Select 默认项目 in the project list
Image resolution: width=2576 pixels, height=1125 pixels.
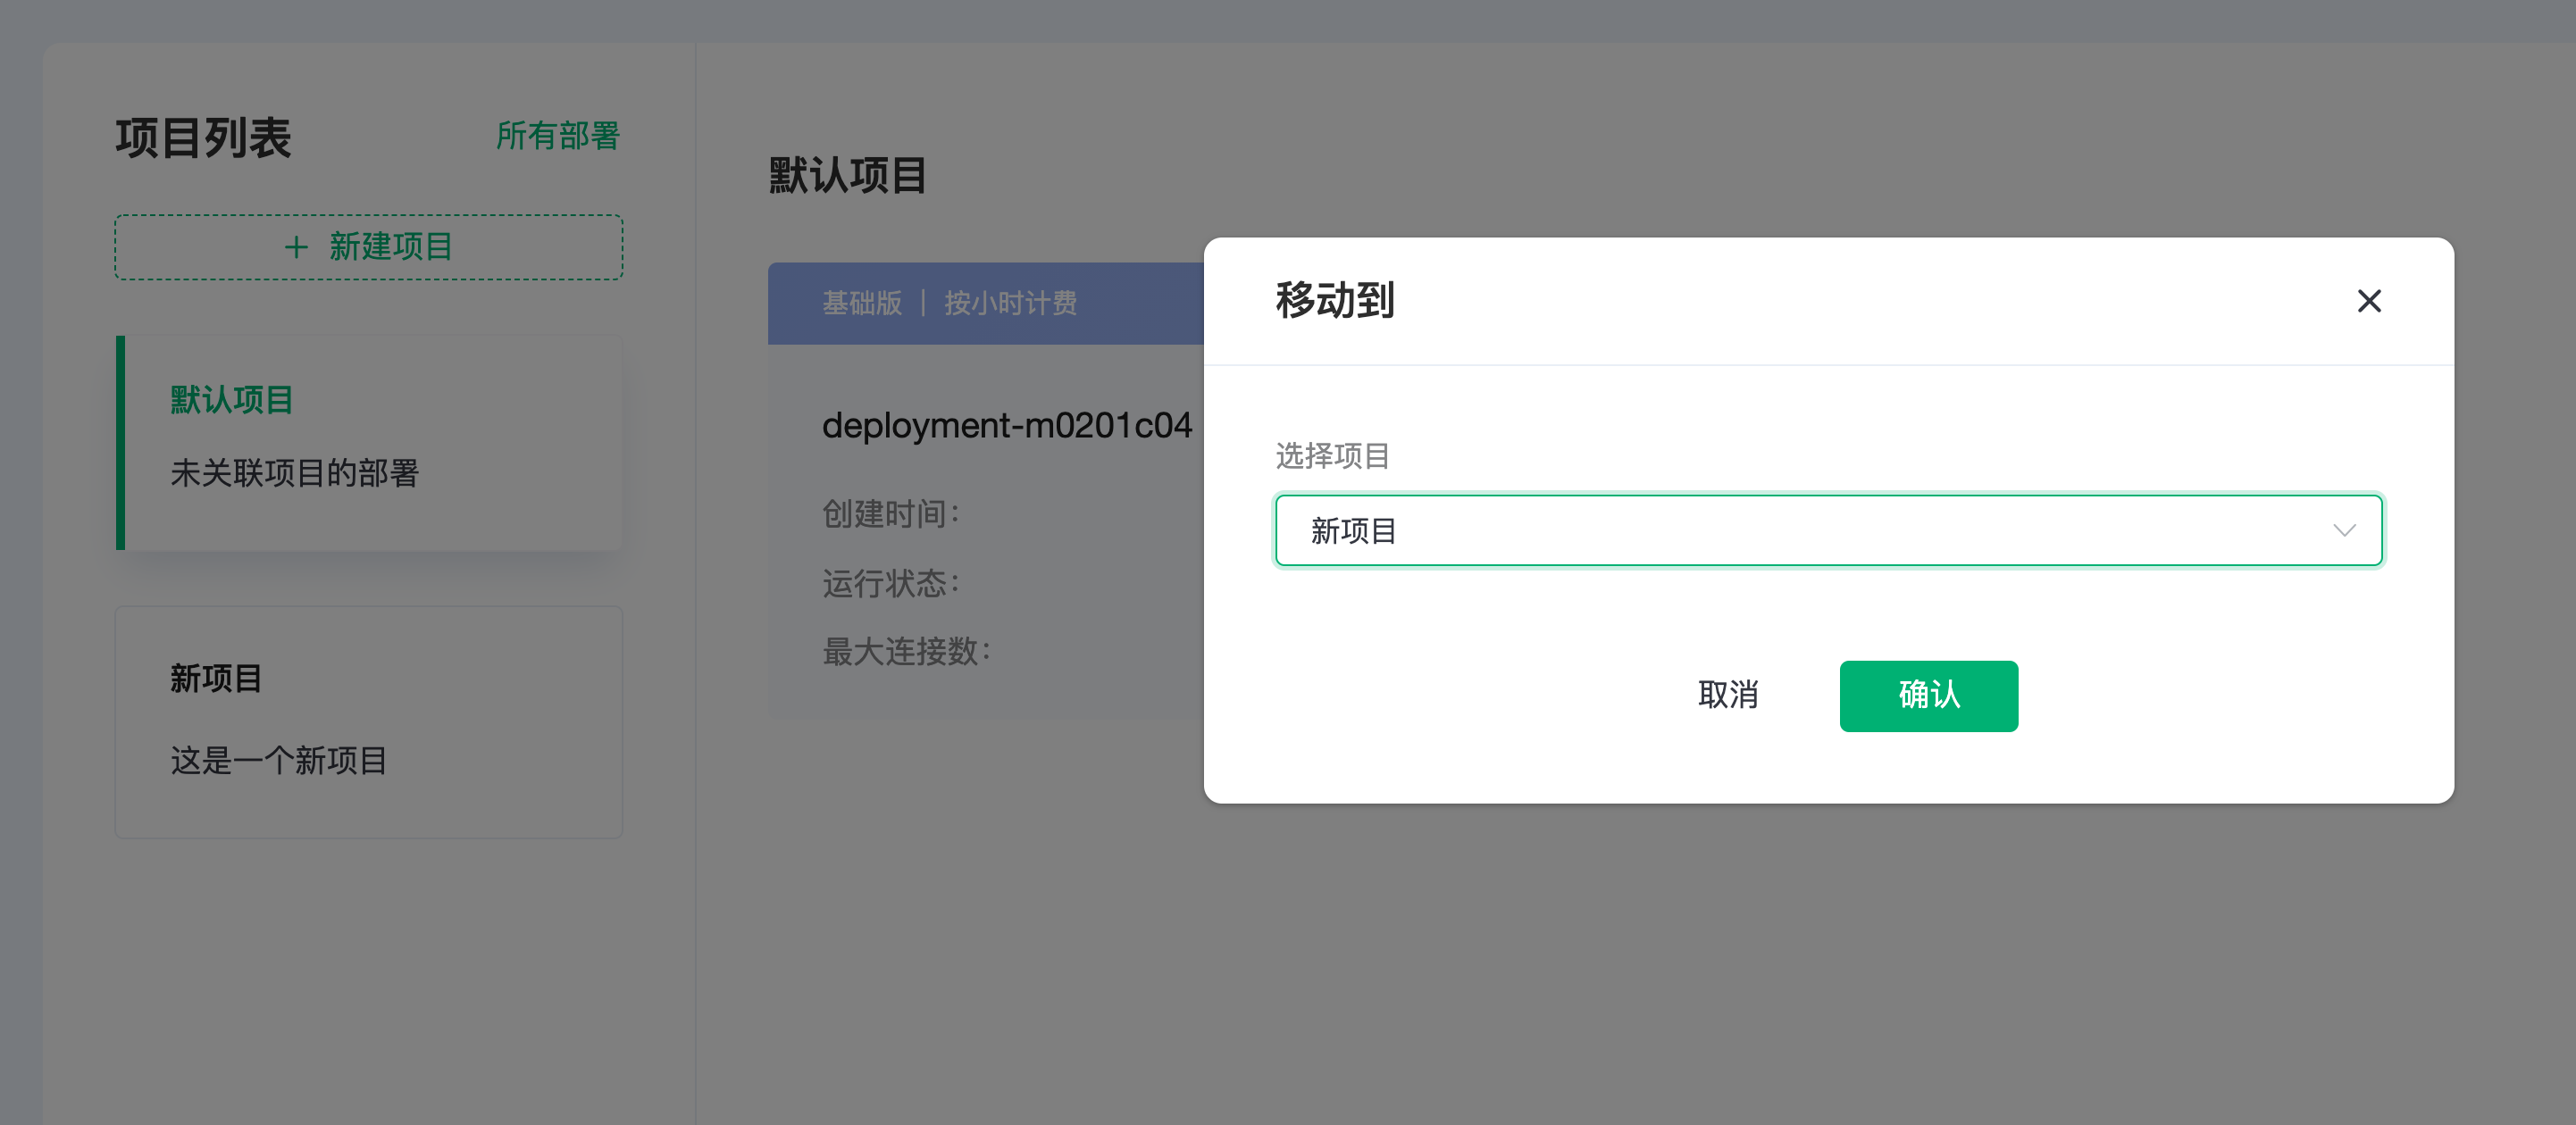[x=232, y=400]
